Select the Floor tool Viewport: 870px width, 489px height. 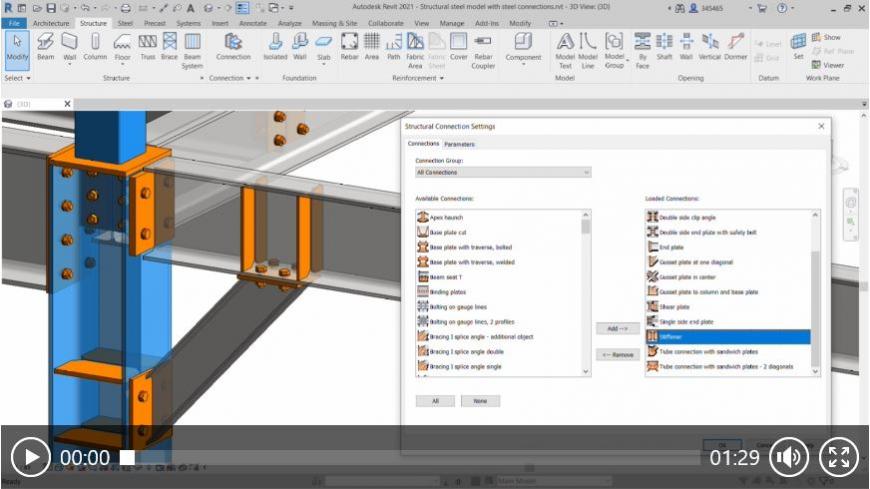click(122, 47)
